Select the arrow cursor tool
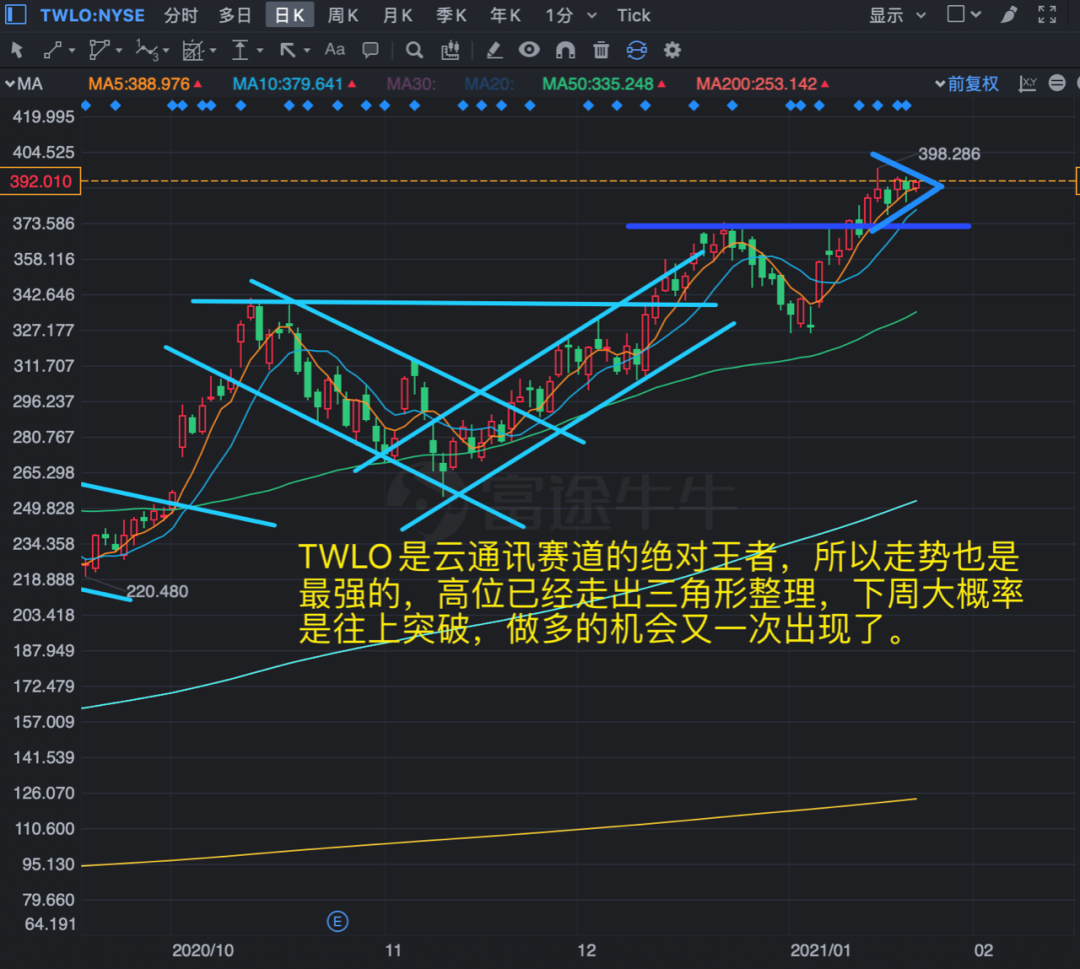1080x969 pixels. [17, 50]
